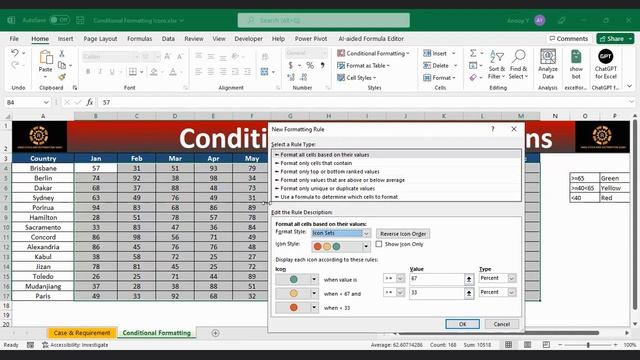Open the Case & Requirement sheet tab
640x360 pixels.
point(82,333)
